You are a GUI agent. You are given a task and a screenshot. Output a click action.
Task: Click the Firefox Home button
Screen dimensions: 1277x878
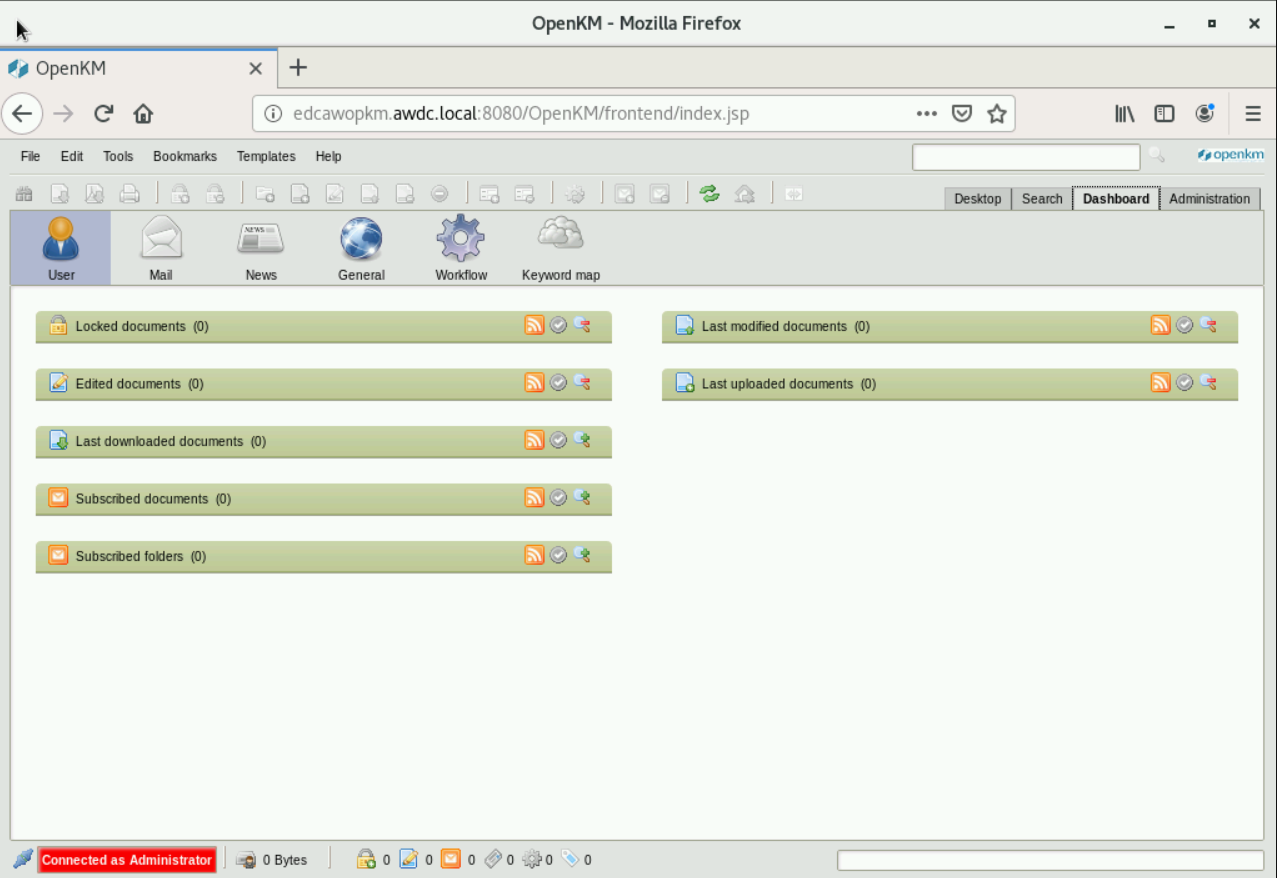tap(143, 113)
